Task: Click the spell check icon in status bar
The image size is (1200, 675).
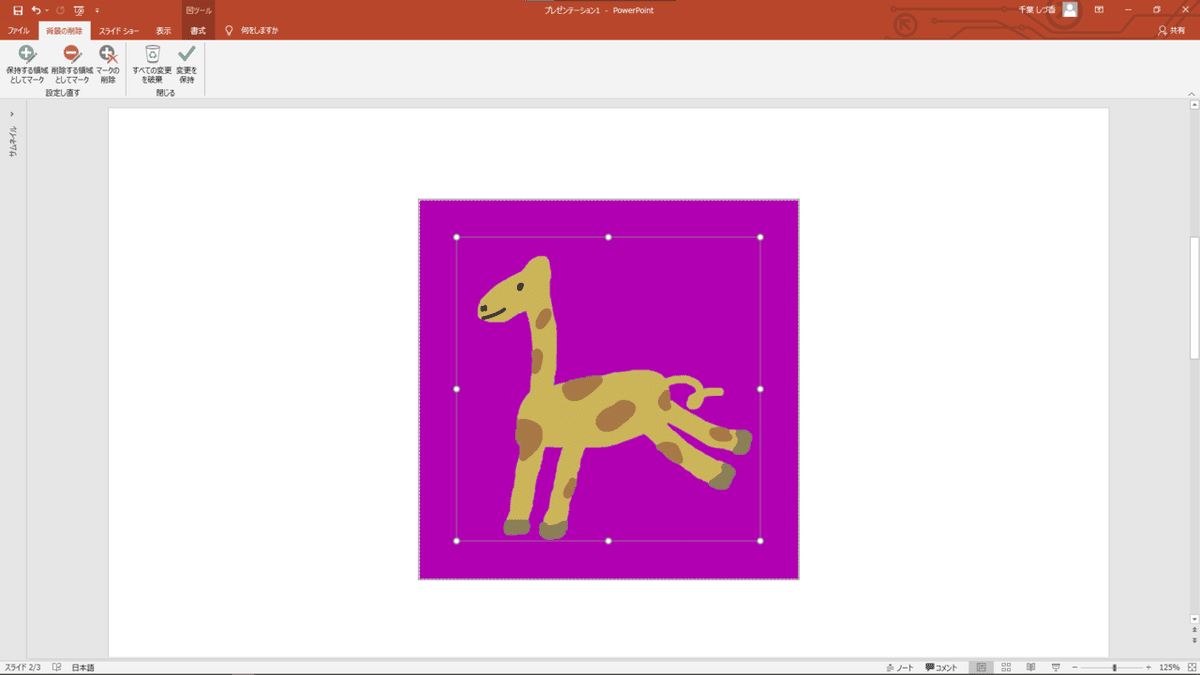Action: [x=57, y=667]
